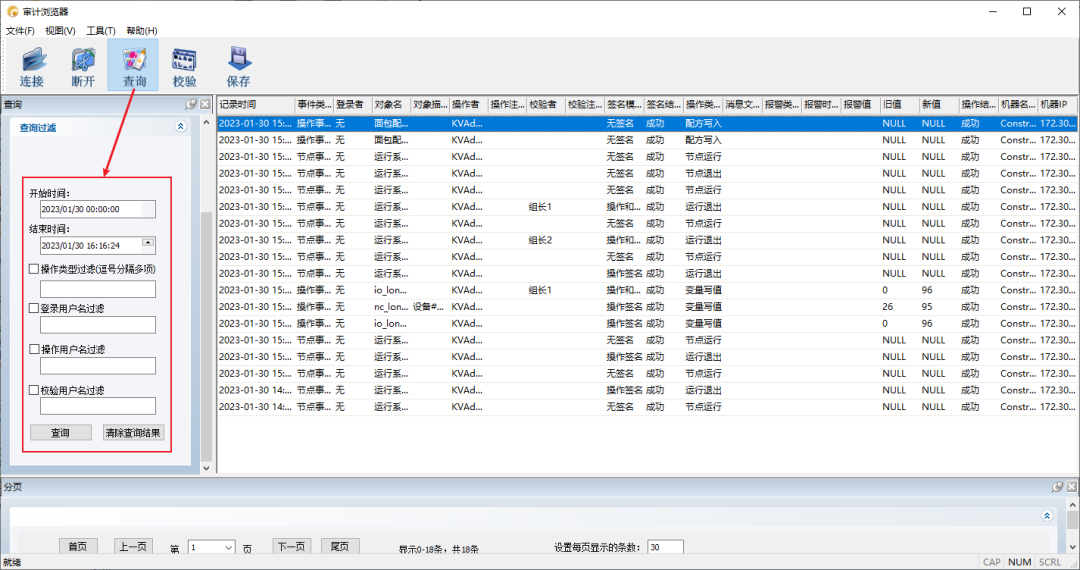Pin the 查询 panel with pushpin icon
The height and width of the screenshot is (570, 1080).
pyautogui.click(x=191, y=105)
